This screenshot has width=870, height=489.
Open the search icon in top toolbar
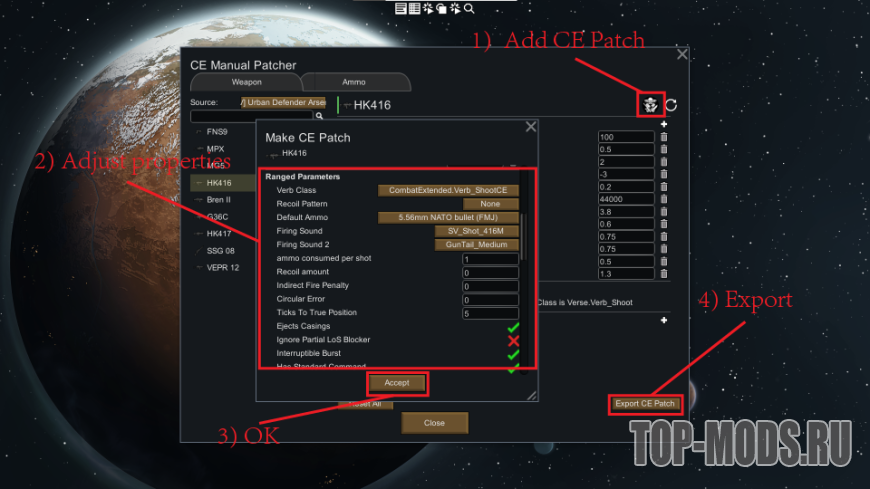point(469,8)
